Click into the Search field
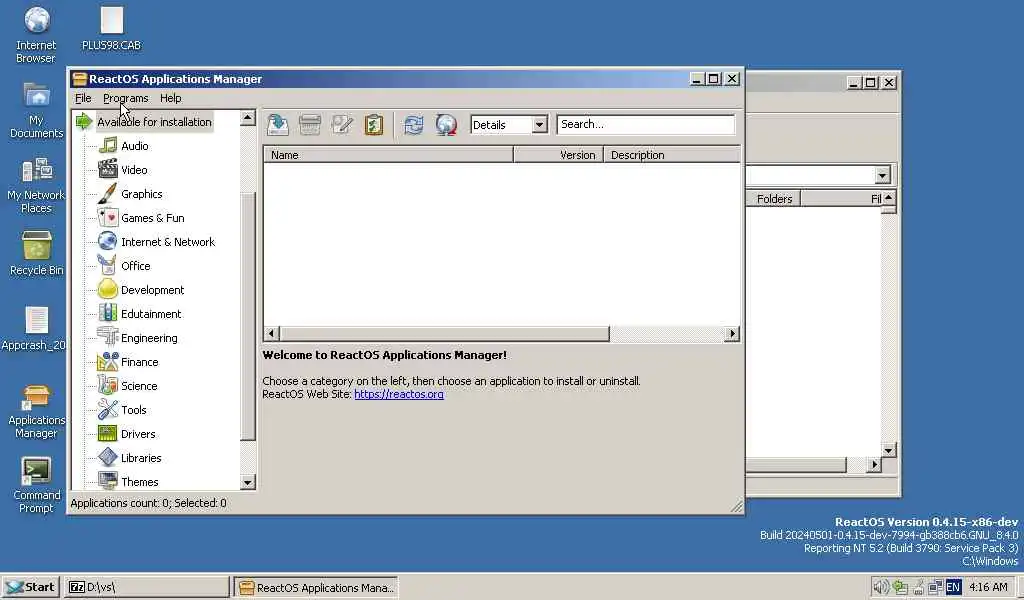The height and width of the screenshot is (600, 1024). coord(646,124)
